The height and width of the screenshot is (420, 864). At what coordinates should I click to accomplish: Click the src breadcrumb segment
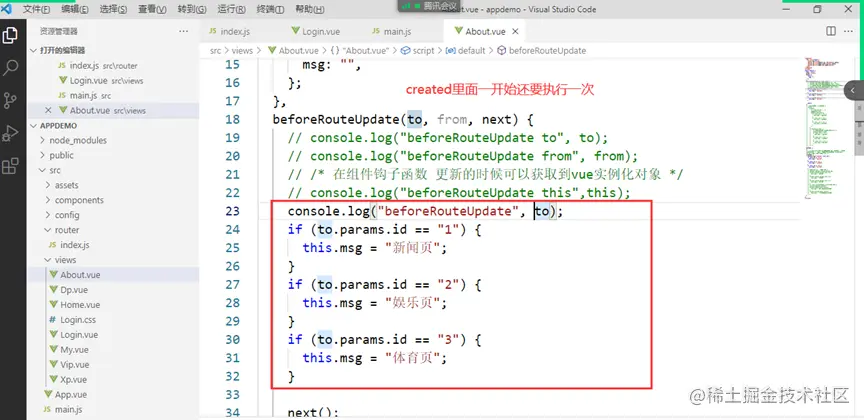215,50
